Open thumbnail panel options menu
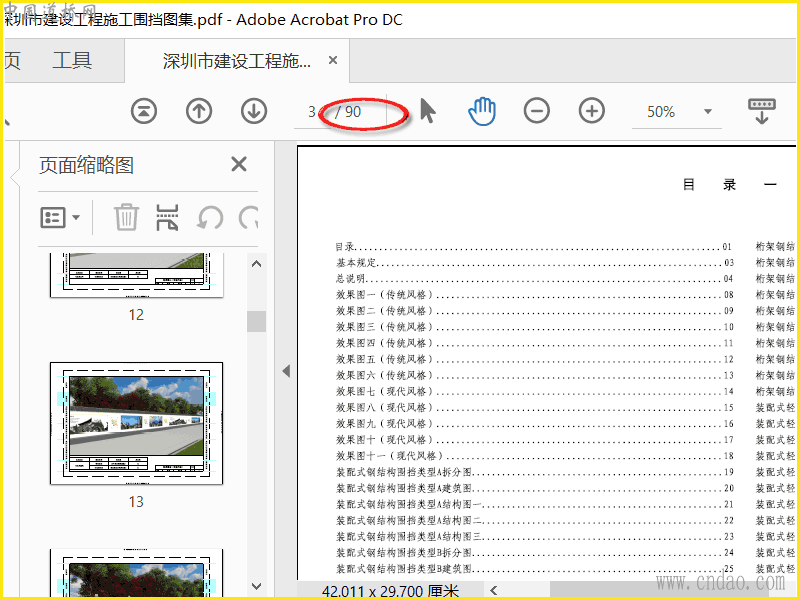Screen dimensions: 800x600 click(x=60, y=218)
